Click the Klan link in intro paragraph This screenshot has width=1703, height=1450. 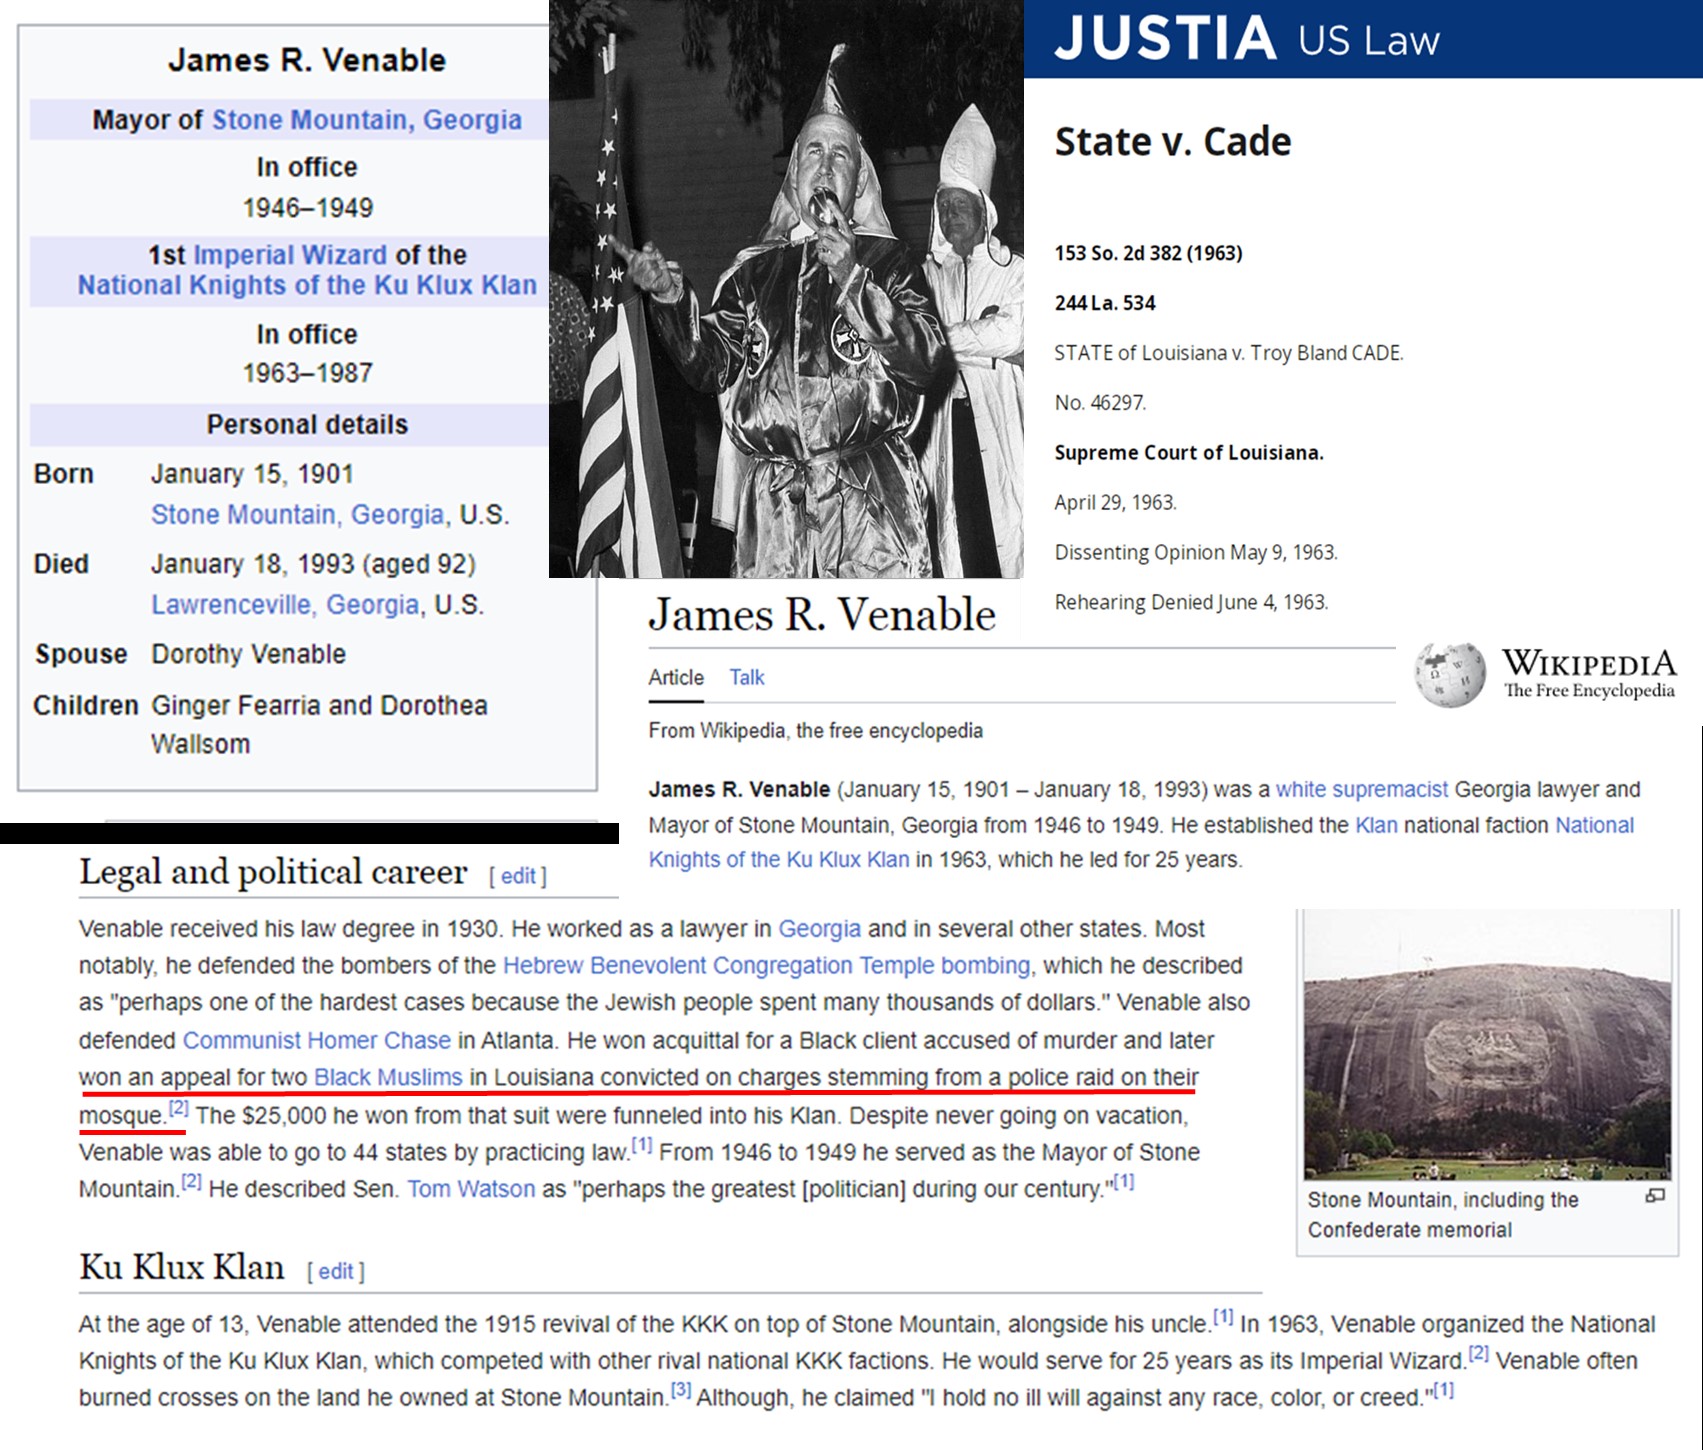point(1376,825)
